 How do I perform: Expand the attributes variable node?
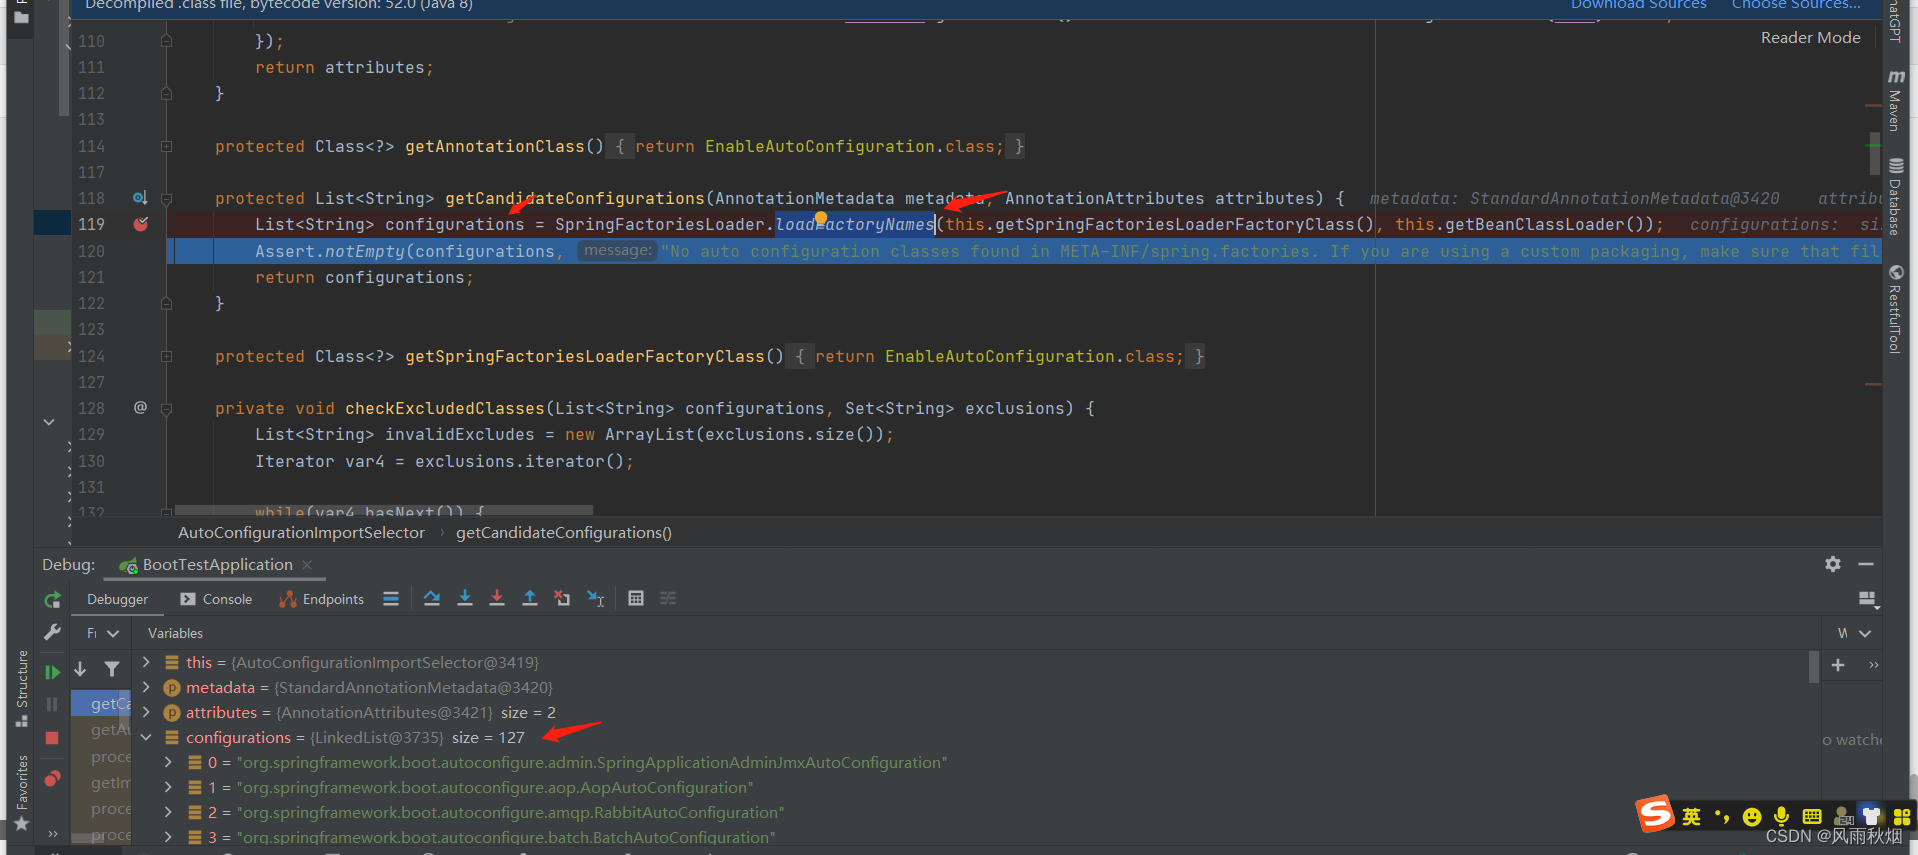tap(146, 712)
